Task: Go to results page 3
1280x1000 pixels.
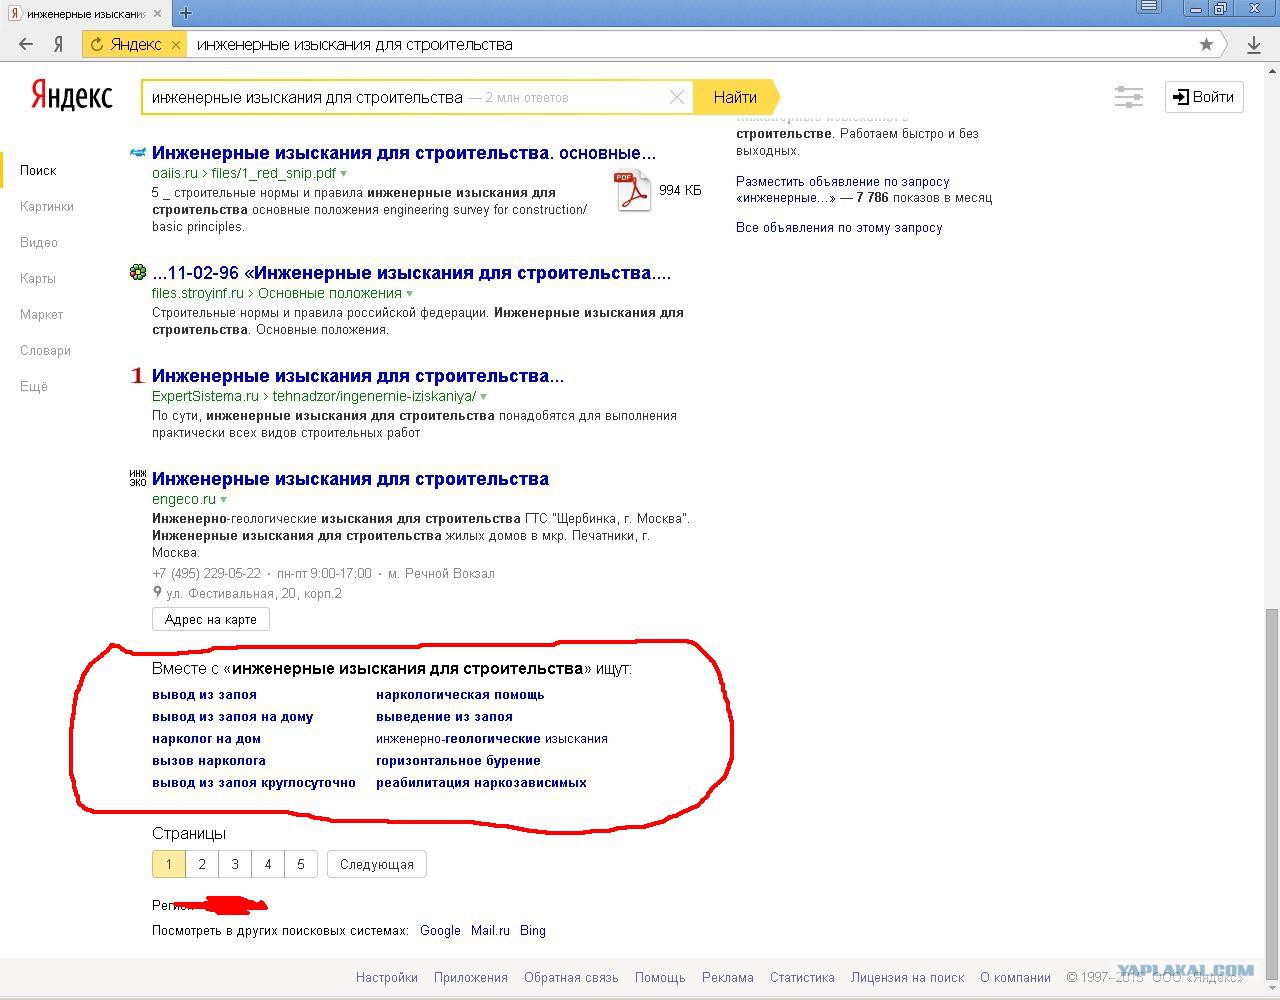Action: click(235, 864)
